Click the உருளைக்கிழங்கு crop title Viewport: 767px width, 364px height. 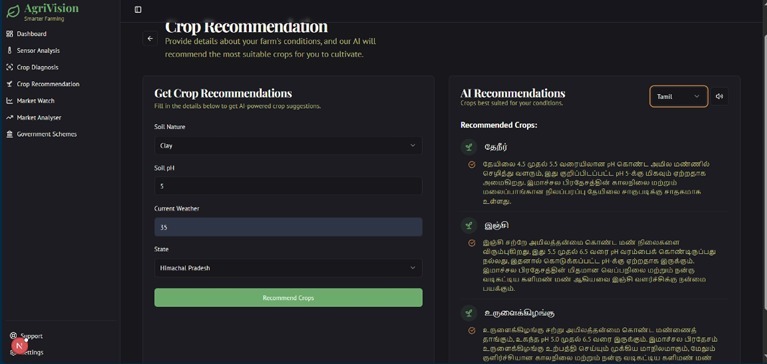point(519,312)
